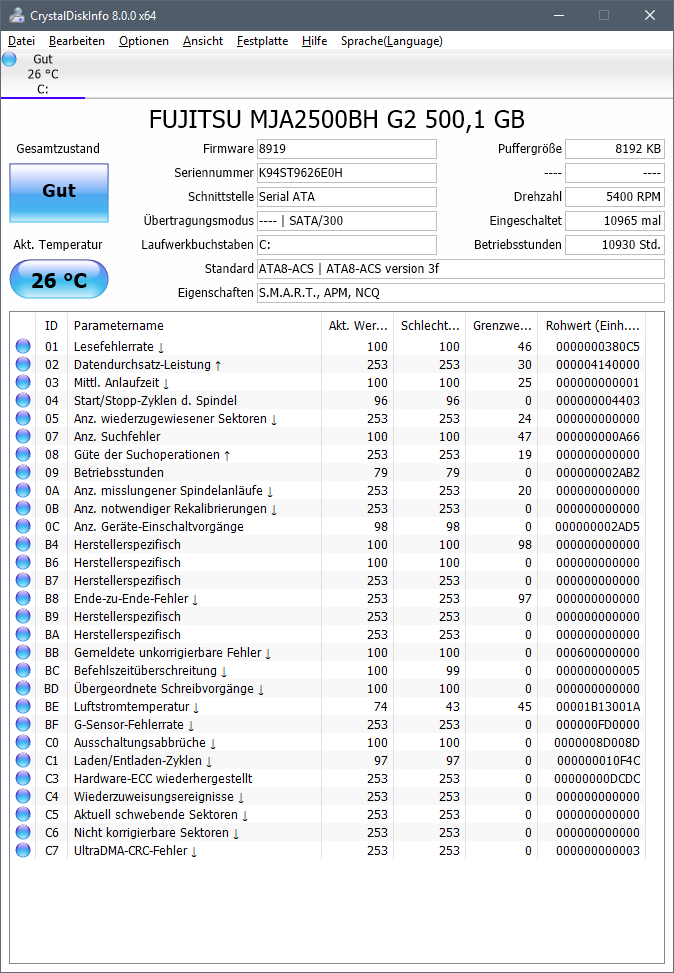Image resolution: width=674 pixels, height=973 pixels.
Task: Click status orb of Nicht korrigierbare Sektoren row
Action: point(23,832)
